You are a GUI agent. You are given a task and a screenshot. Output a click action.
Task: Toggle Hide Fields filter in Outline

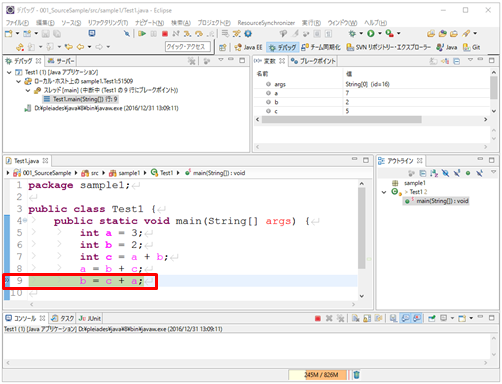pos(445,173)
